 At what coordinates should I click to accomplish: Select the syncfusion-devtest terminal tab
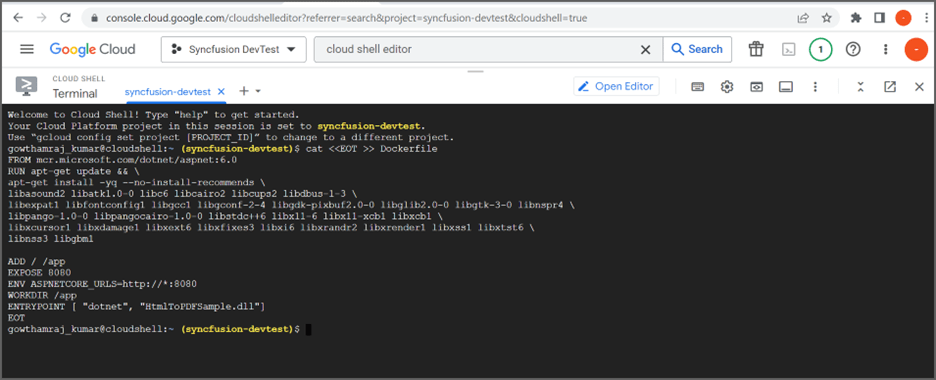click(x=168, y=92)
